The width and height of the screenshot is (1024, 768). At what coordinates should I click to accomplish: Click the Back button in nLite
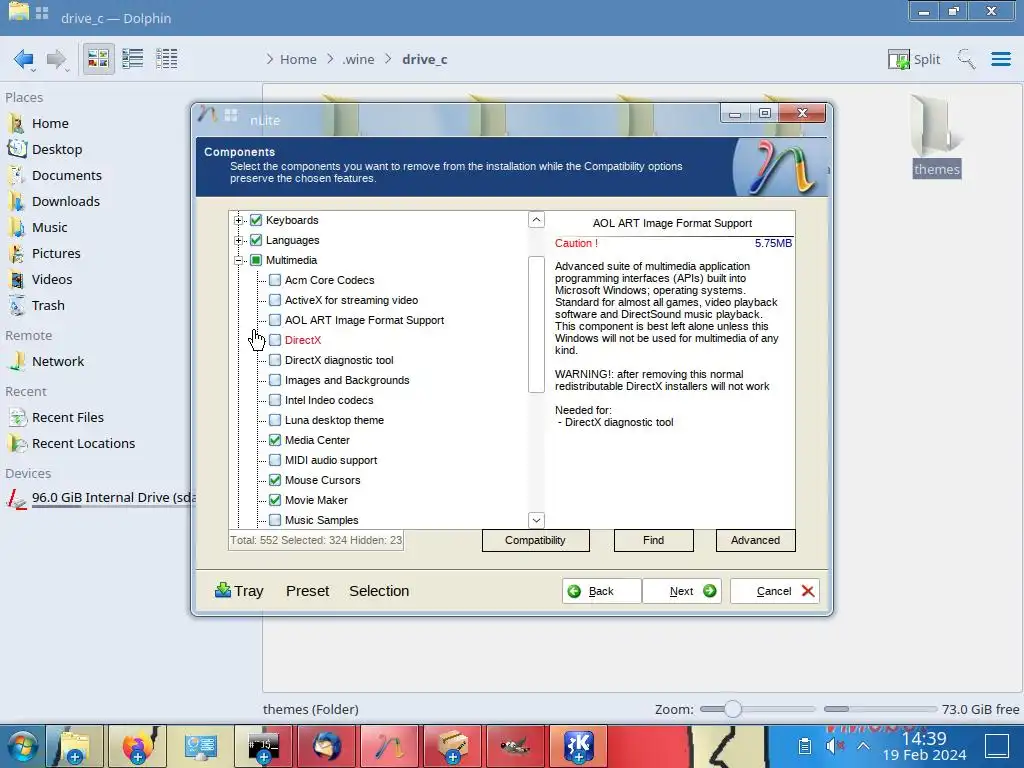[601, 591]
